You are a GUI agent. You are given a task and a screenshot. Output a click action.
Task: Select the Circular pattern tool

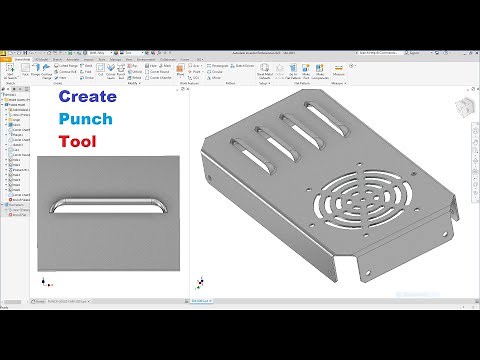click(215, 72)
